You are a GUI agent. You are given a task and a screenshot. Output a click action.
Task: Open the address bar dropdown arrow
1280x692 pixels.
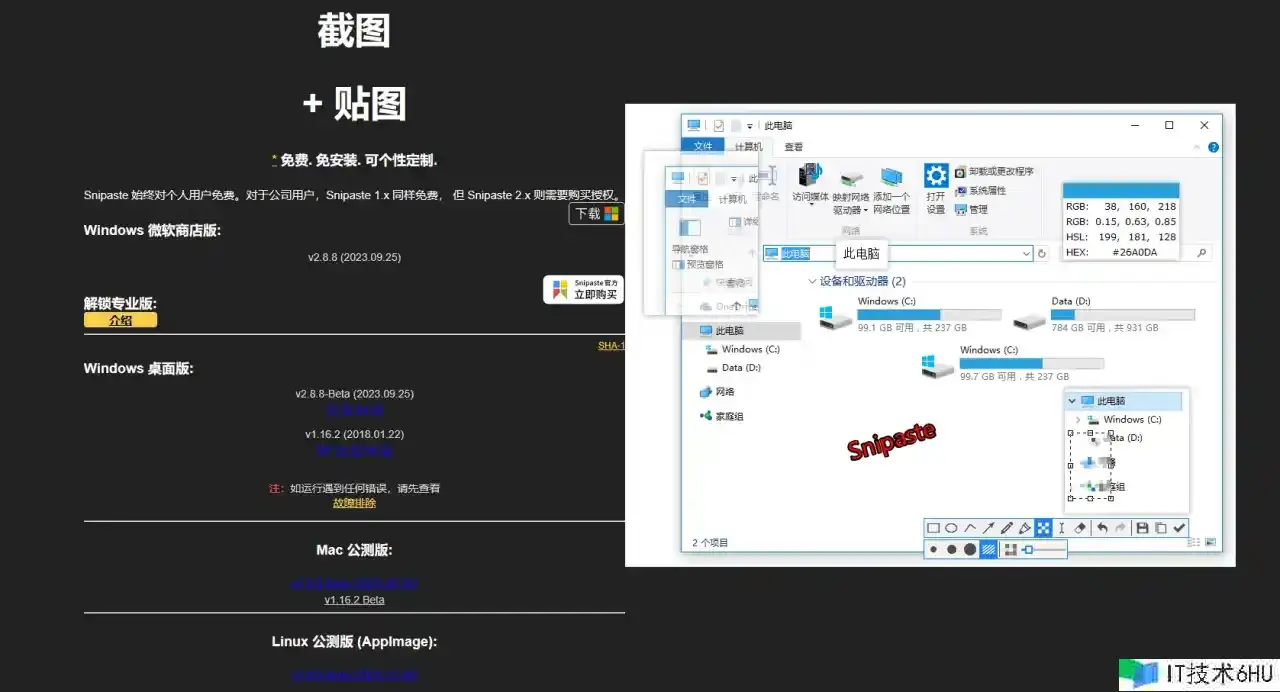coord(1026,254)
